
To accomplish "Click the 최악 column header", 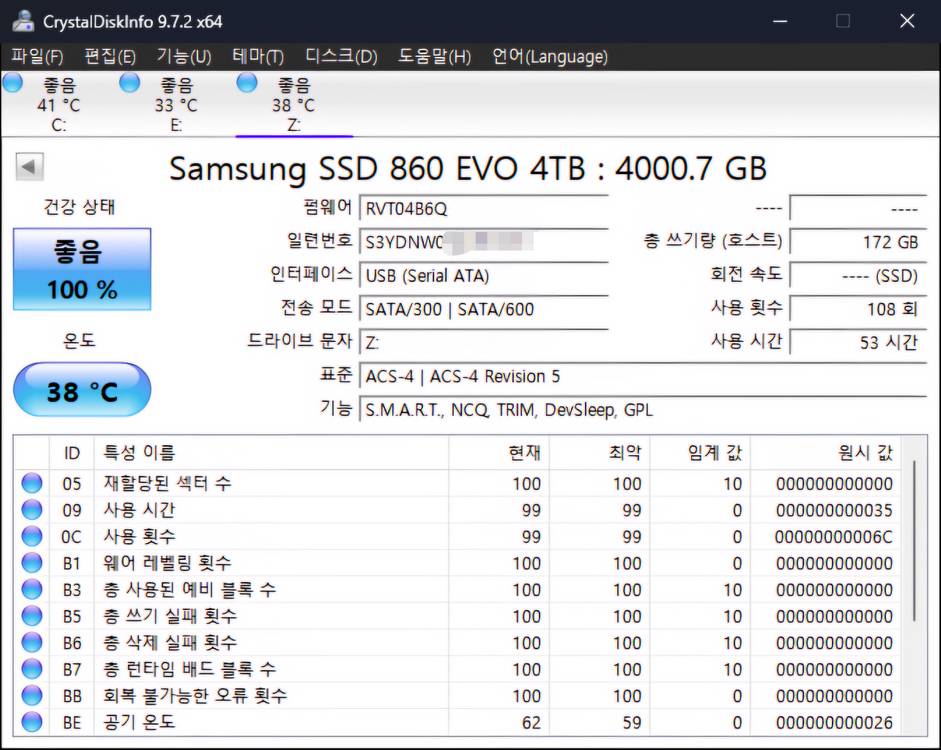I will (x=600, y=452).
